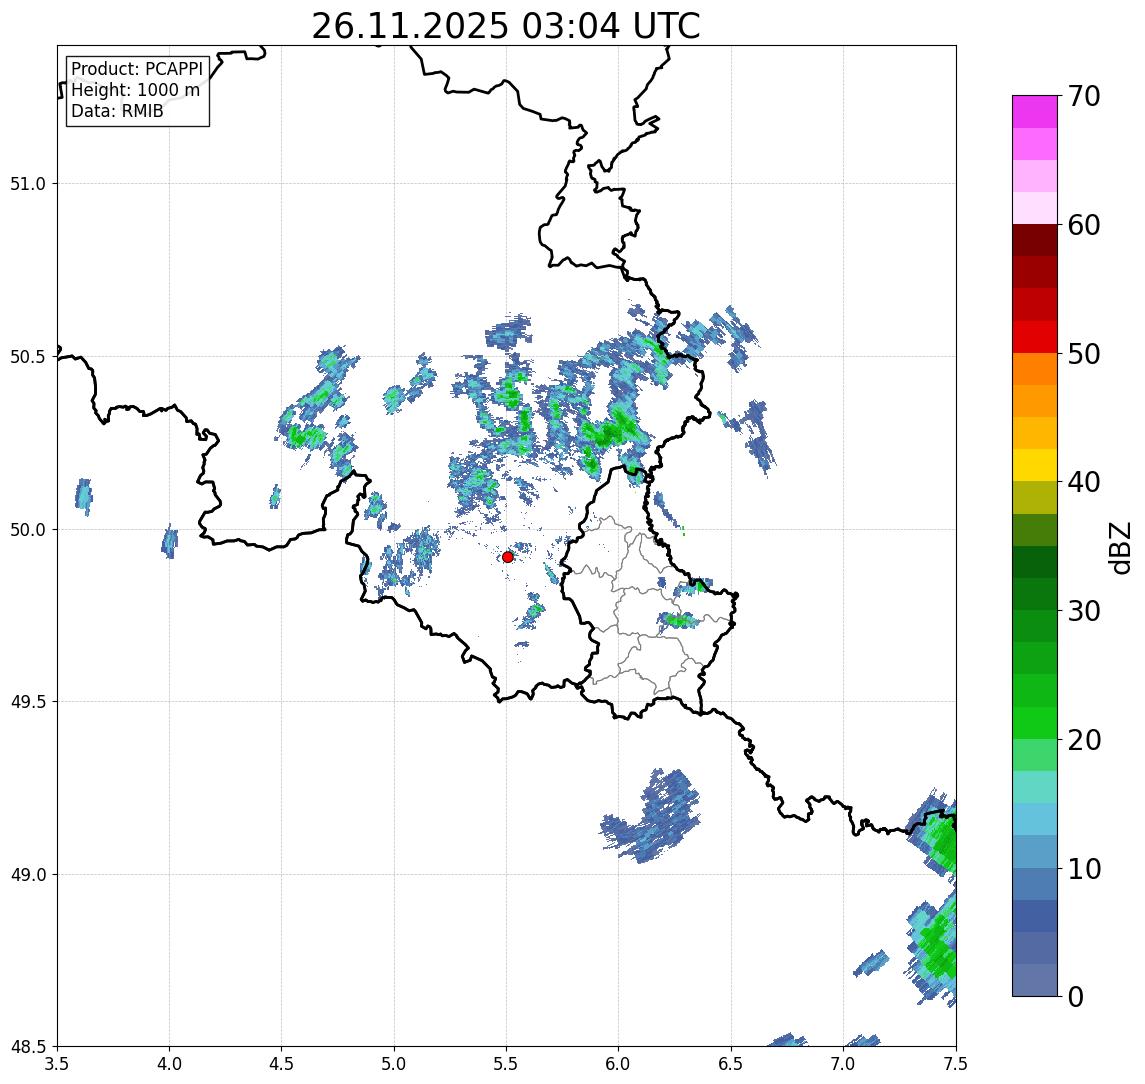1145x1084 pixels.
Task: Click longitude axis label 4.0
Action: click(169, 1064)
